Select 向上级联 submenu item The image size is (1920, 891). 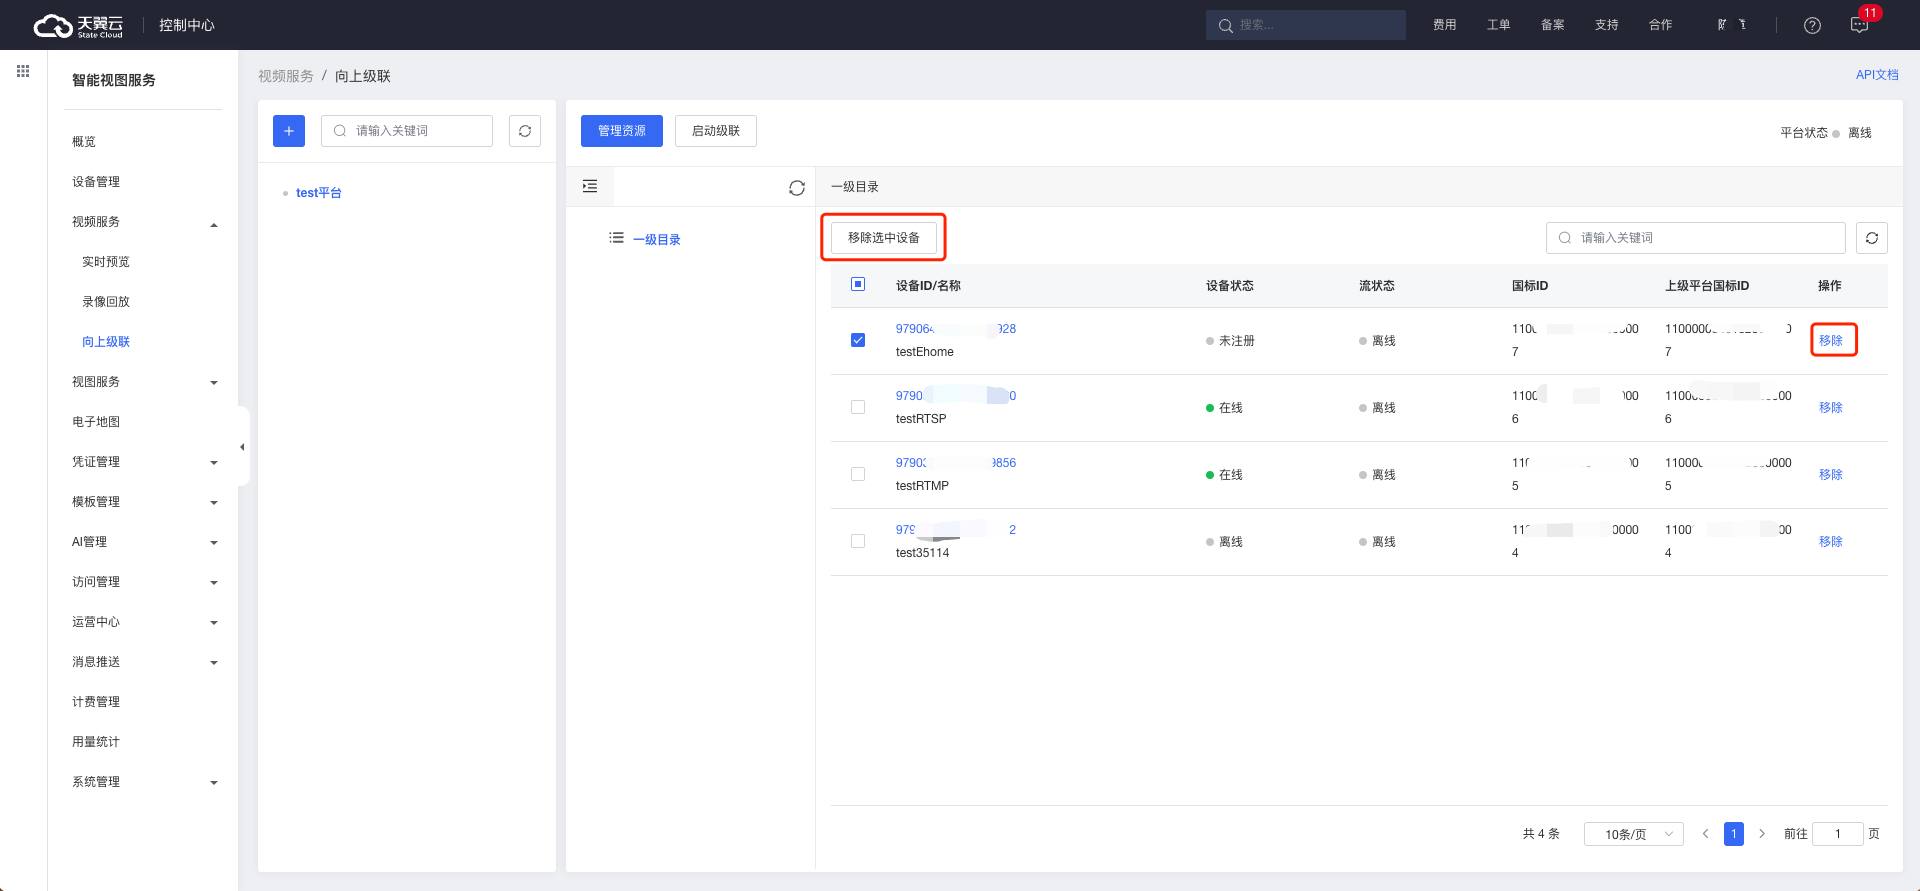[x=106, y=342]
